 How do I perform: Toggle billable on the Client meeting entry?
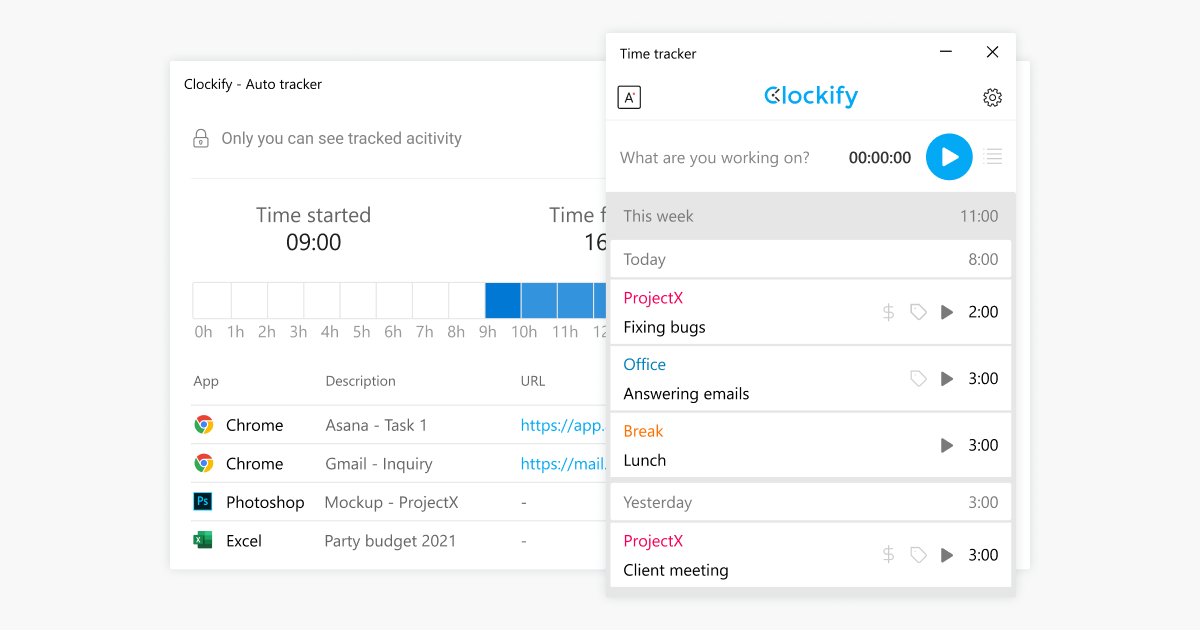887,554
